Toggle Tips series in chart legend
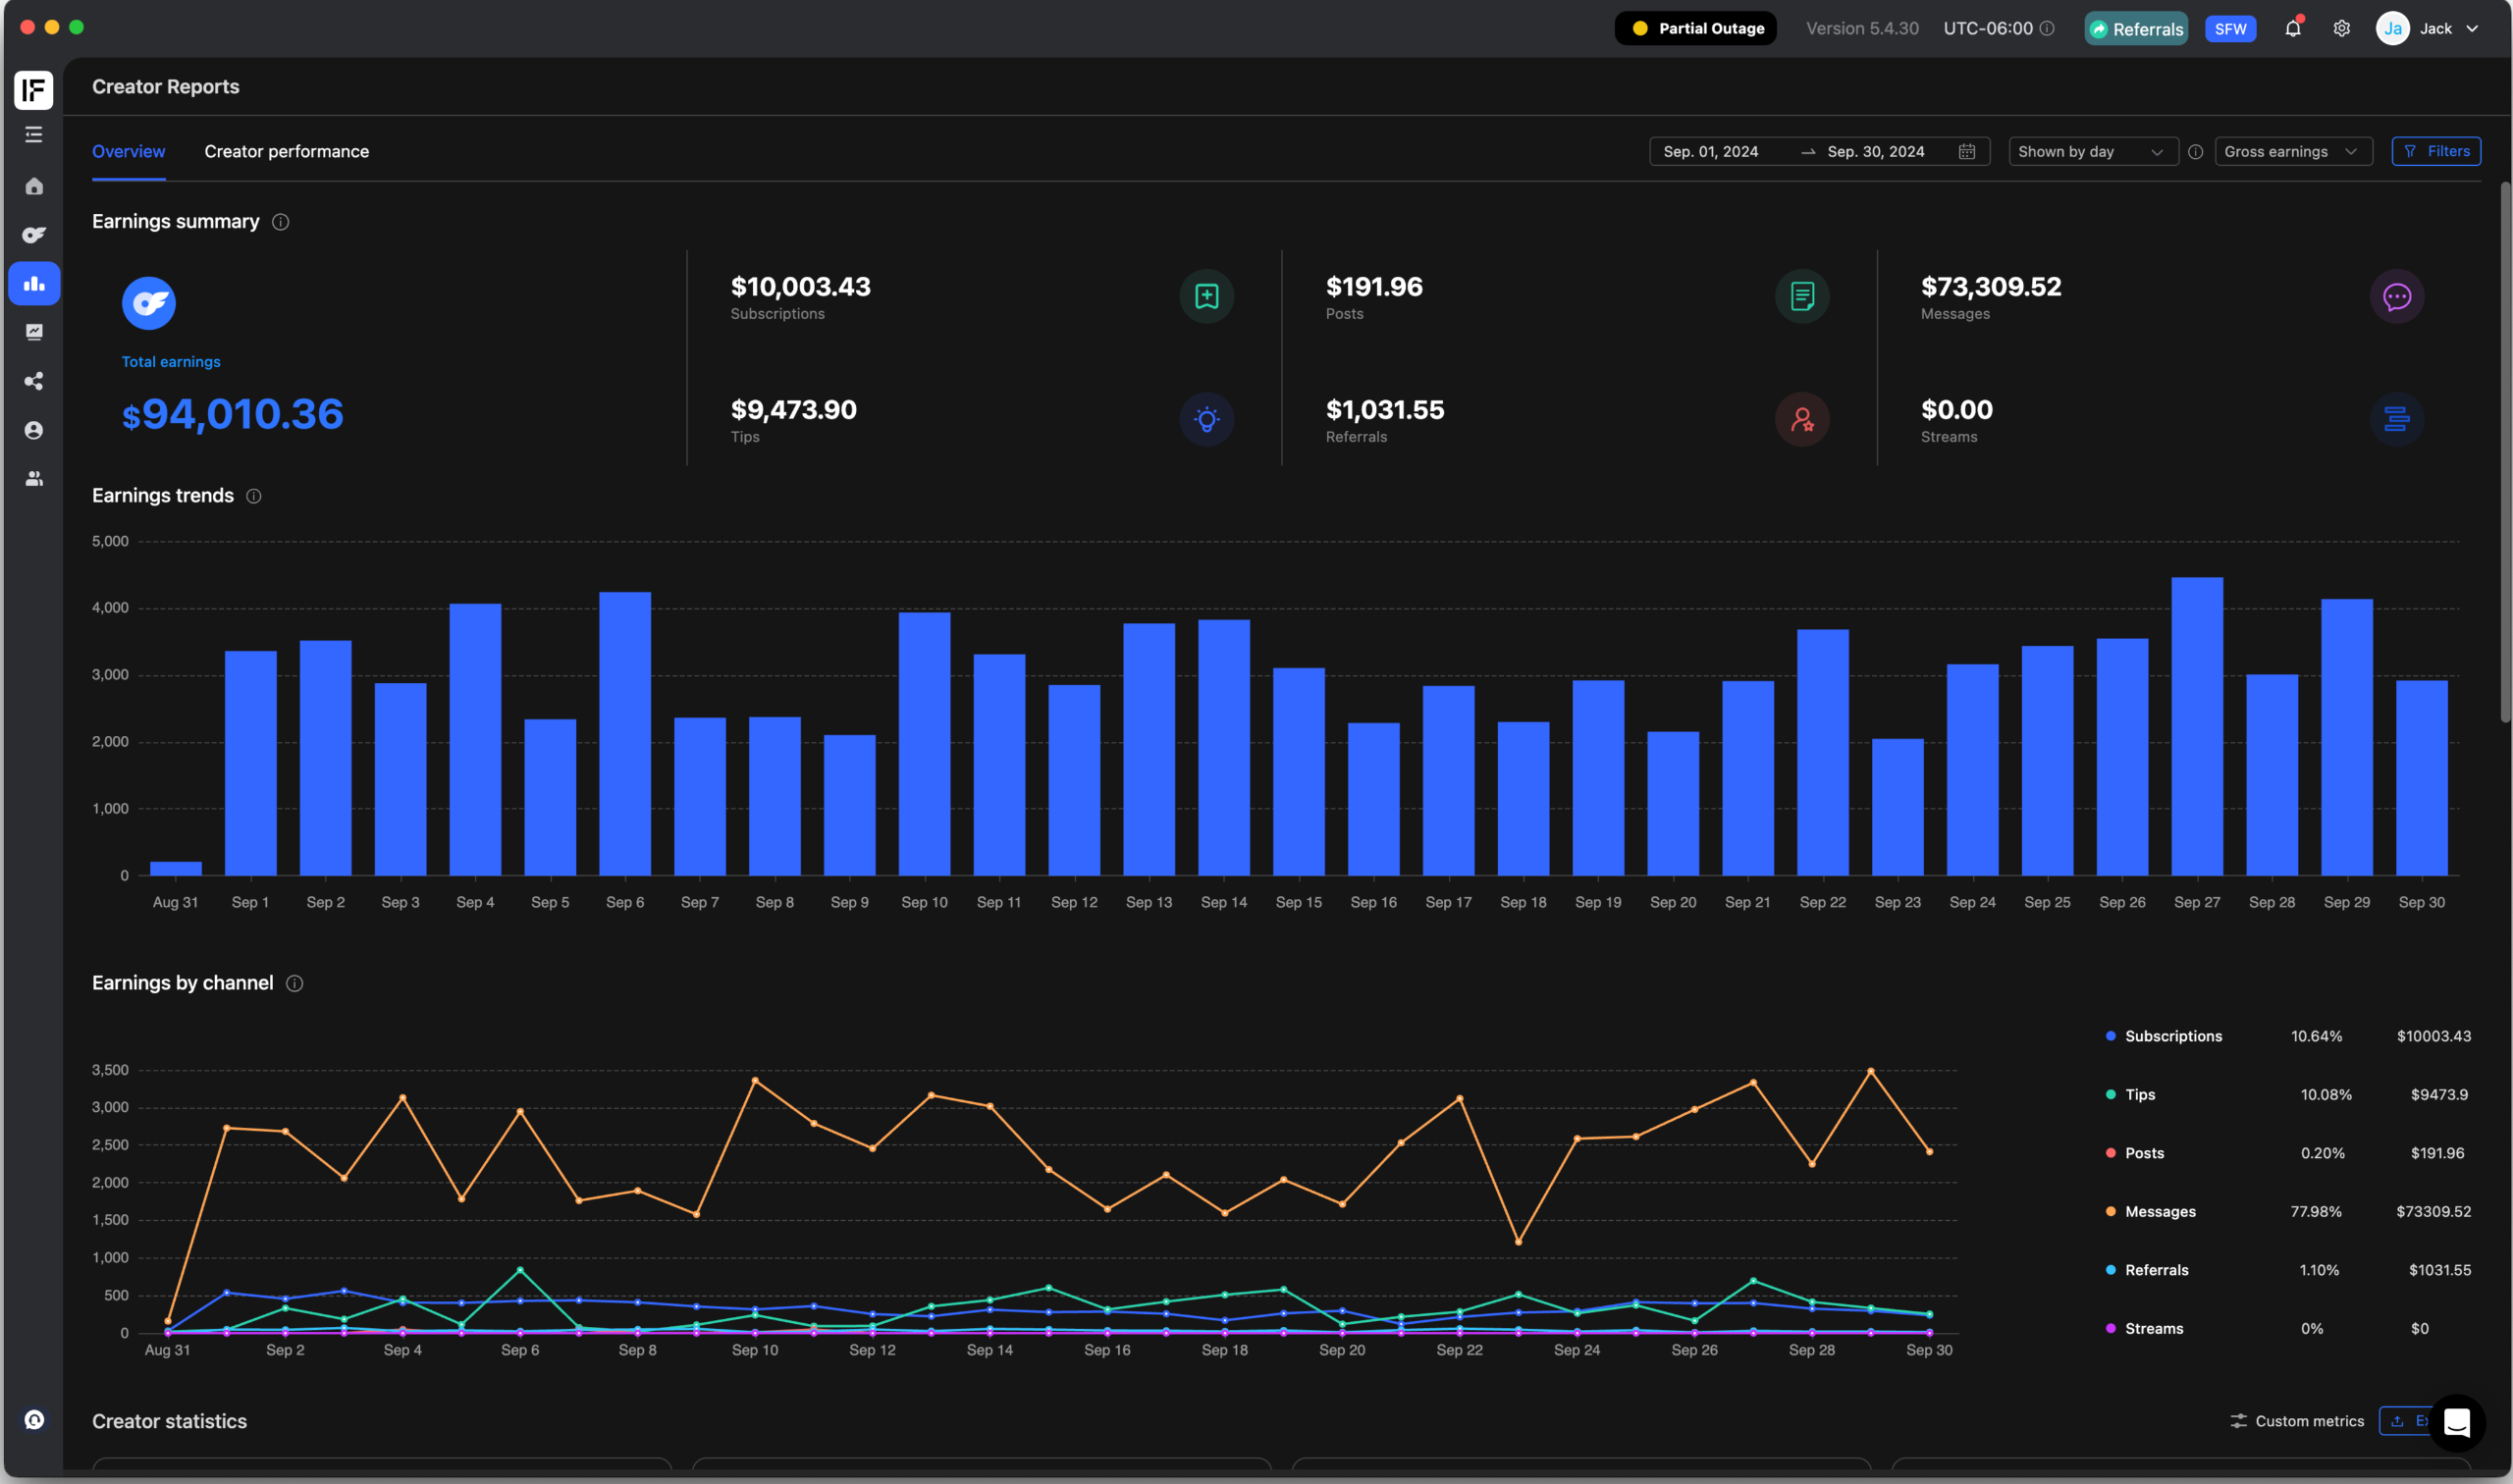This screenshot has height=1484, width=2513. pyautogui.click(x=2139, y=1094)
